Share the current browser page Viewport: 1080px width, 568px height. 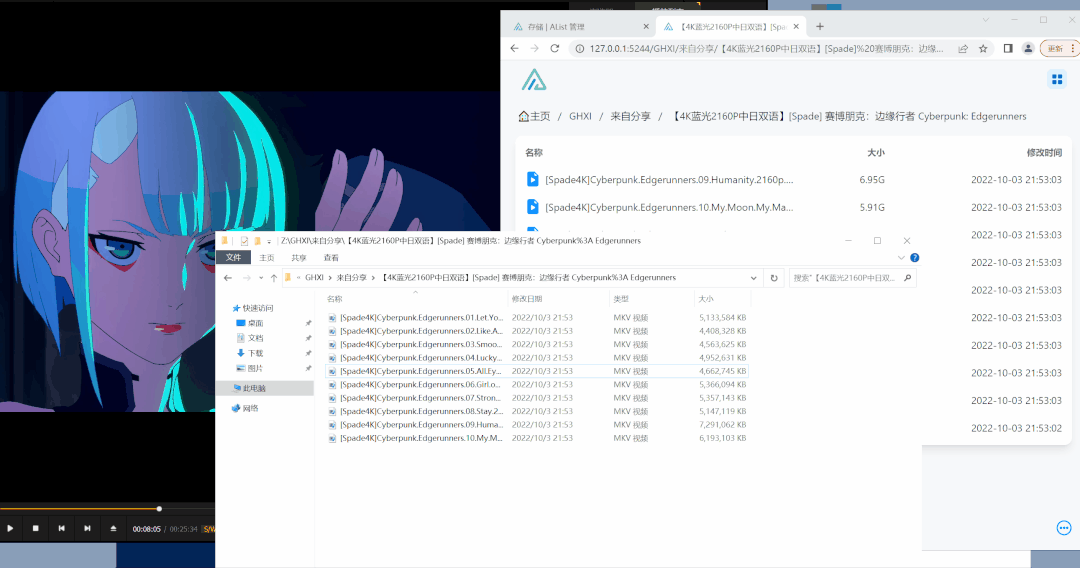point(963,48)
